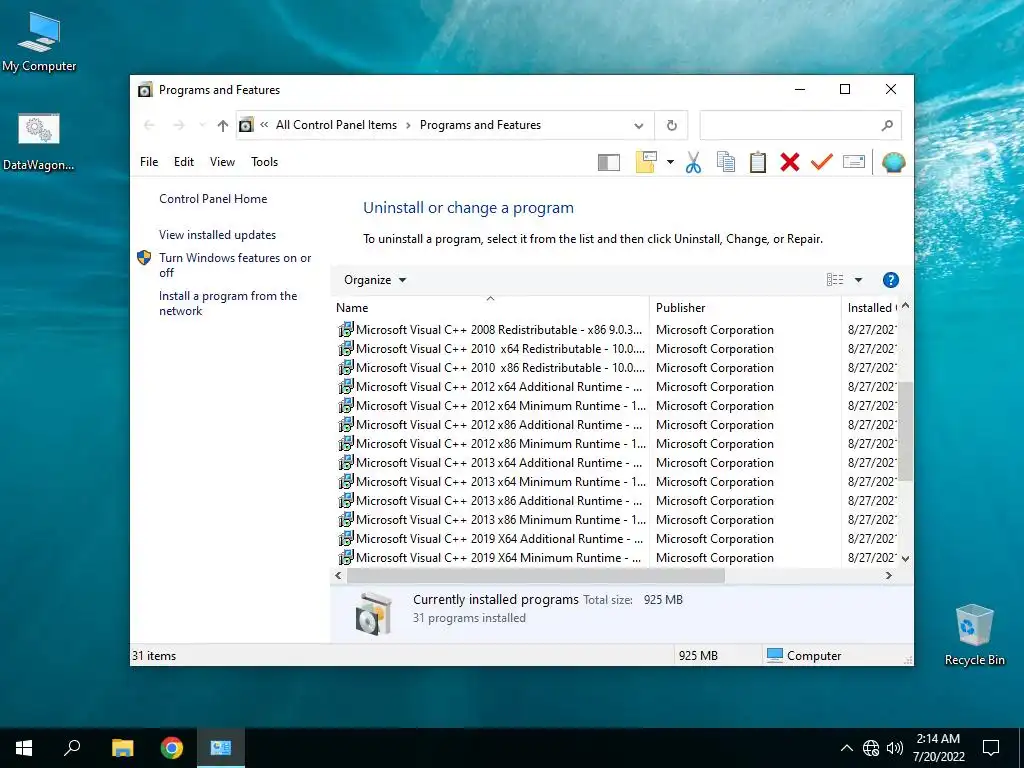Click All Control Panel Items breadcrumb
1024x768 pixels.
tap(336, 125)
